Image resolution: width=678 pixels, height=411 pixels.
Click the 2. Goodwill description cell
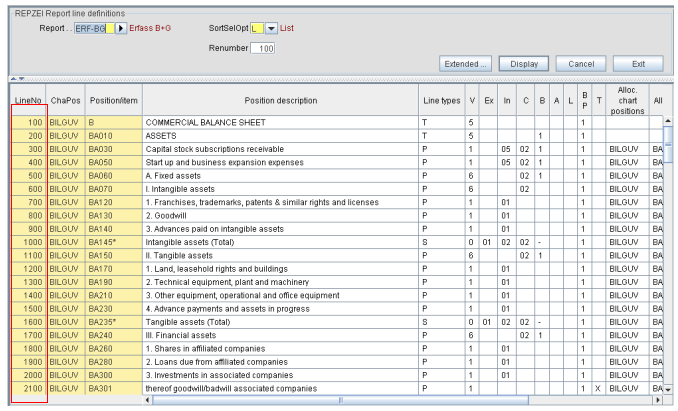point(281,216)
